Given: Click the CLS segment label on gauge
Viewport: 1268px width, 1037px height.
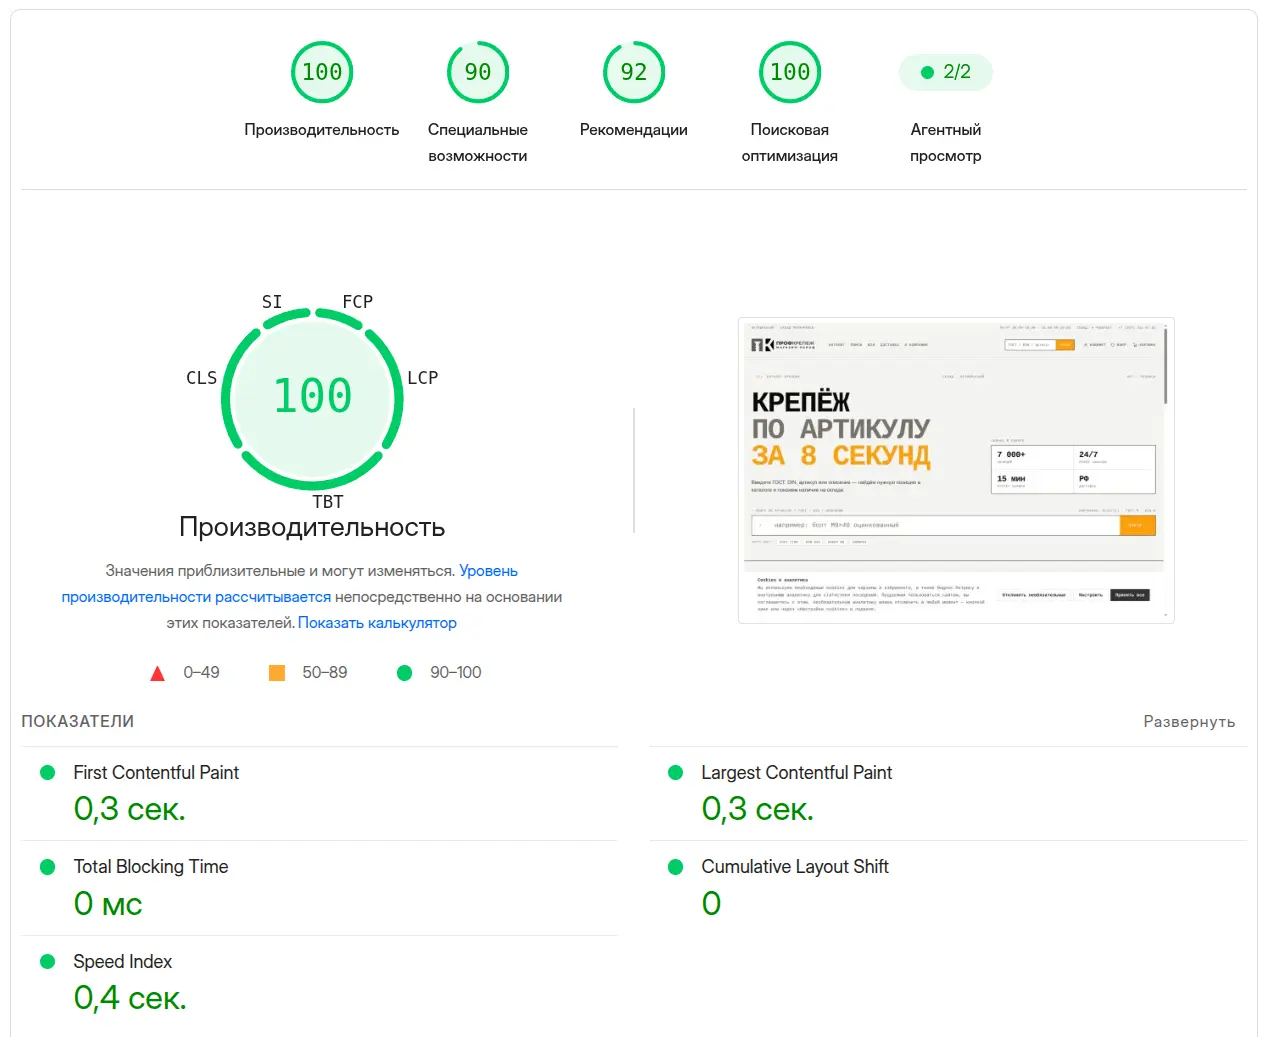Looking at the screenshot, I should [201, 377].
